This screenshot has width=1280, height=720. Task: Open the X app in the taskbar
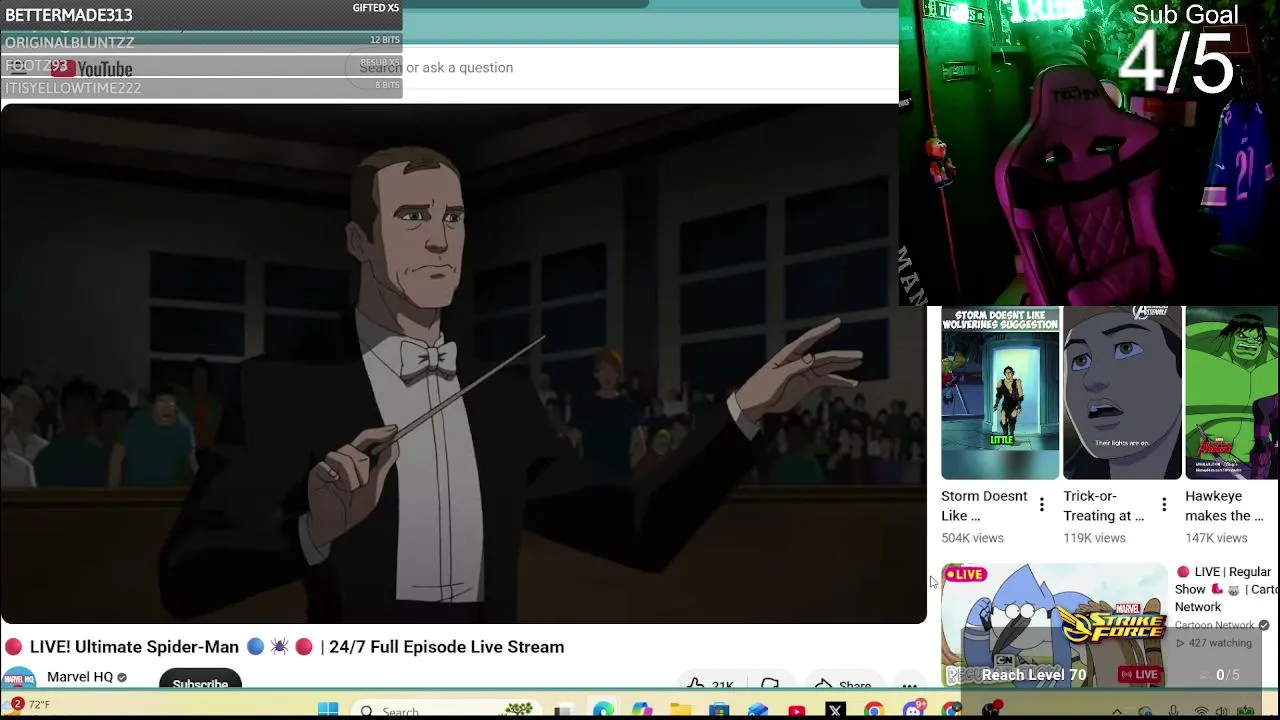tap(836, 711)
